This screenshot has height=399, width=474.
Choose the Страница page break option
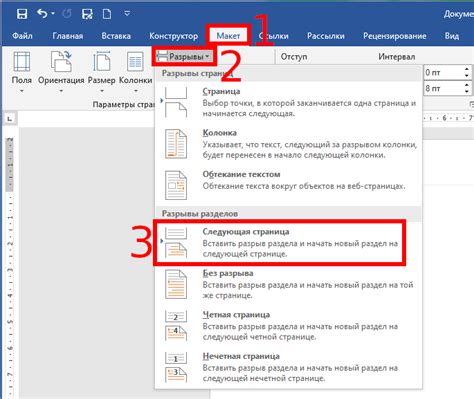(x=288, y=102)
